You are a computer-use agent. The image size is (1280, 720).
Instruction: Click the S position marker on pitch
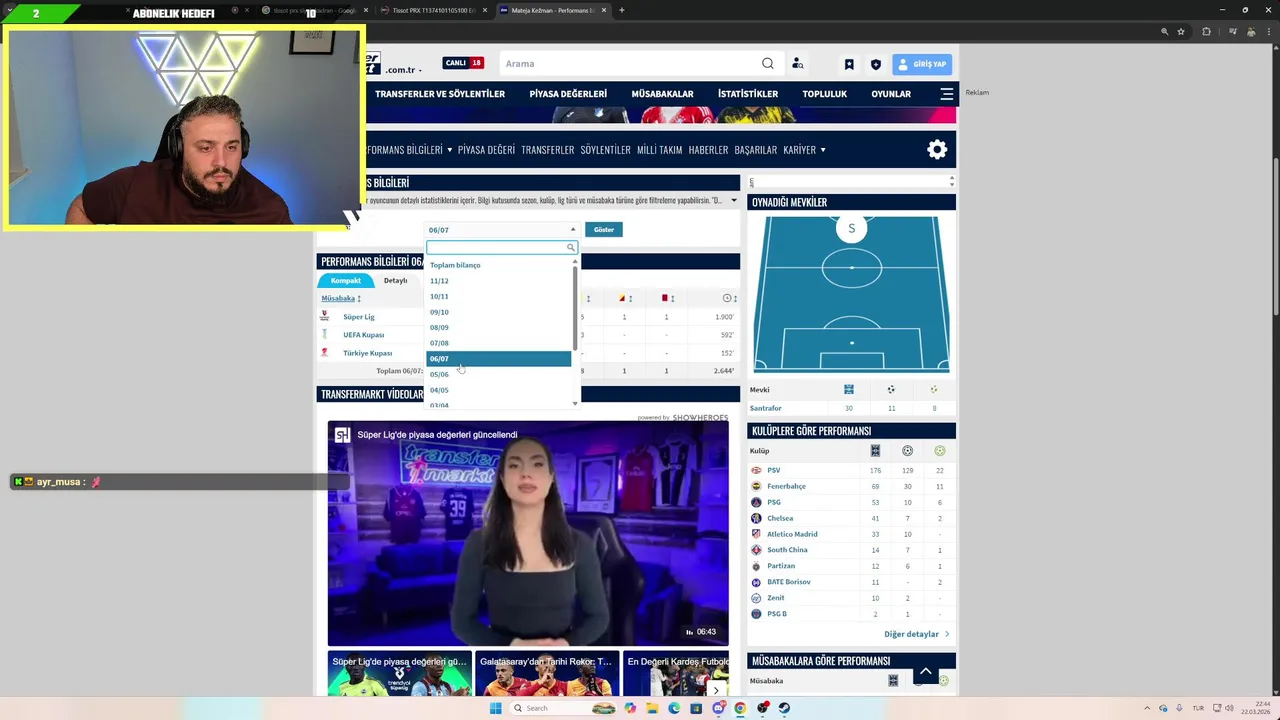(x=852, y=229)
